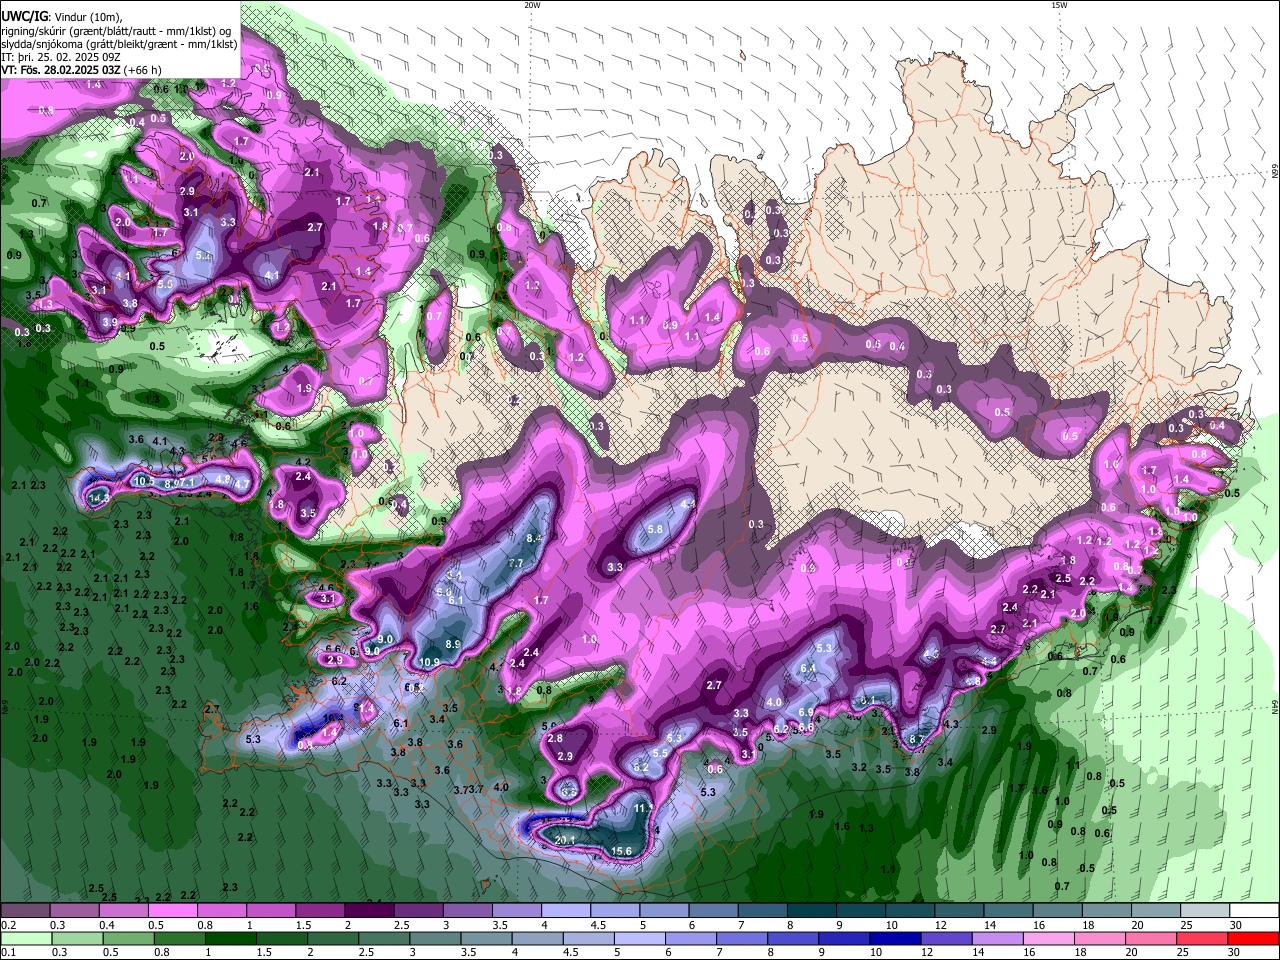Select the dark teal swatch between 8 and 9, top row

810,911
